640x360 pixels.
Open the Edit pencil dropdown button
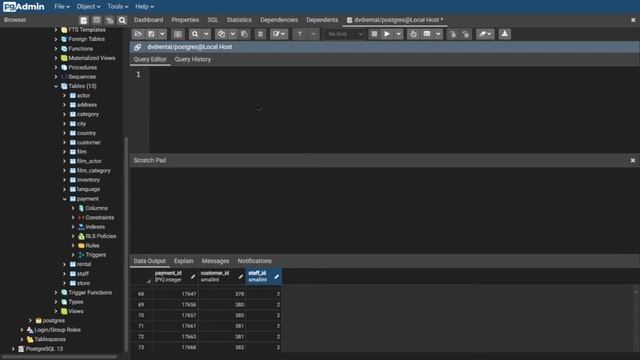279,34
